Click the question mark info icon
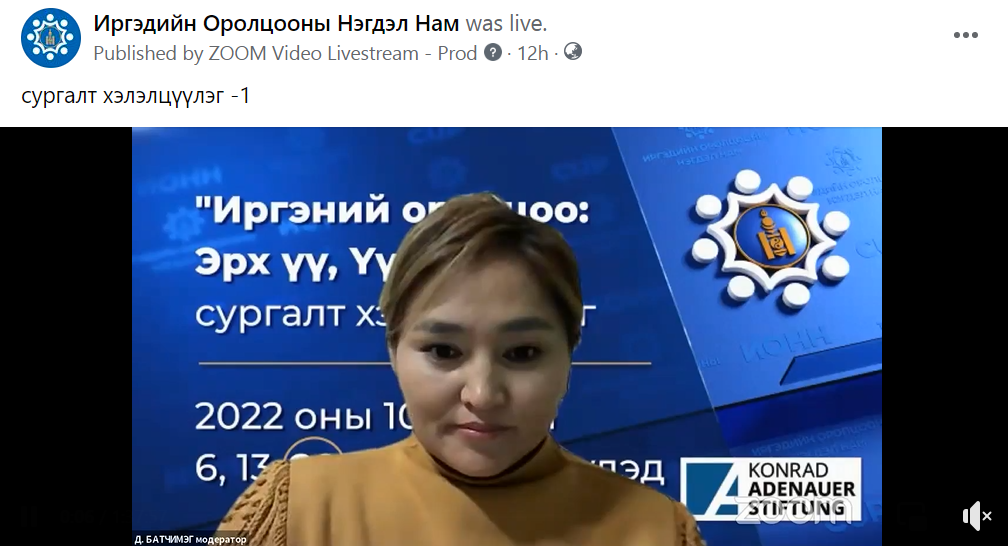This screenshot has width=1008, height=546. tap(492, 52)
